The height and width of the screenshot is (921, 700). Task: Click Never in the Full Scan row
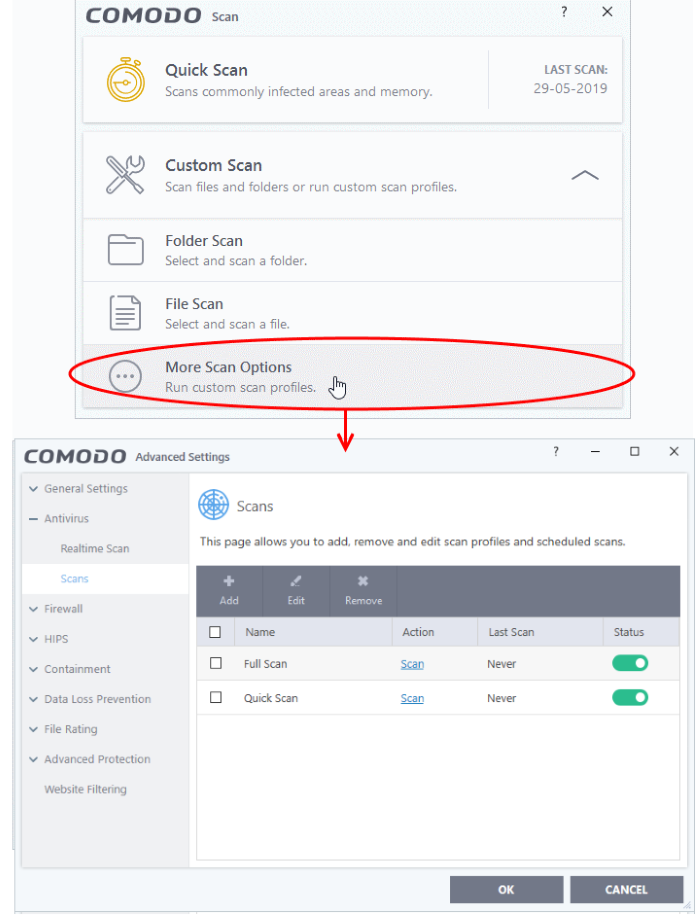click(502, 664)
